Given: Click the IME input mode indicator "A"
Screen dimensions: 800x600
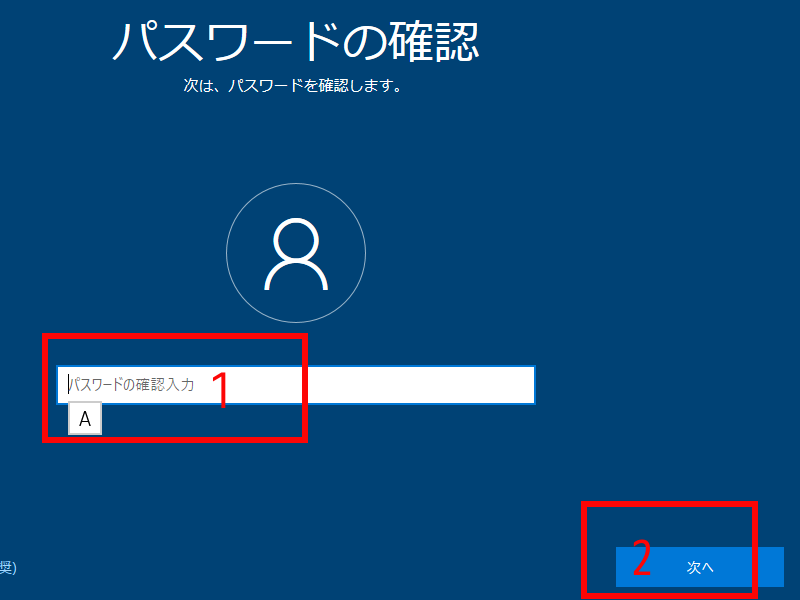Looking at the screenshot, I should click(85, 420).
